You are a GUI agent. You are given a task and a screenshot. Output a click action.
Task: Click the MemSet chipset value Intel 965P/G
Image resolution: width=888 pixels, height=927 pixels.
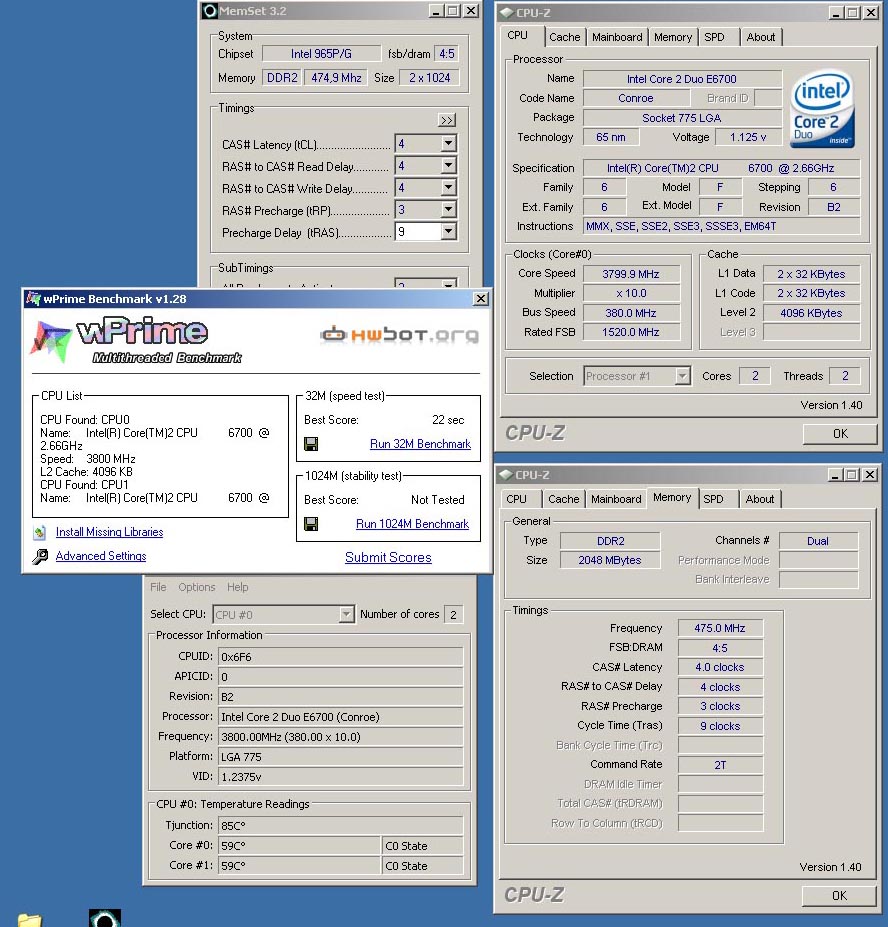click(321, 54)
